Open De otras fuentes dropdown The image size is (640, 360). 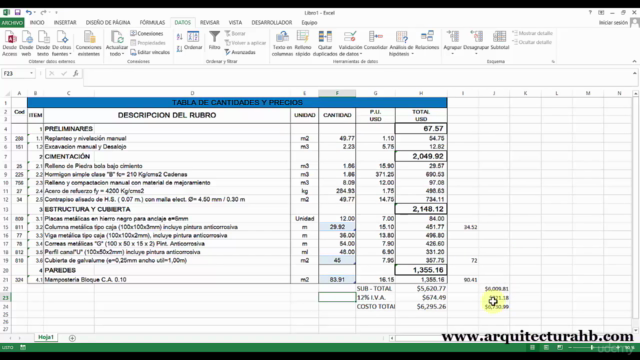click(62, 43)
